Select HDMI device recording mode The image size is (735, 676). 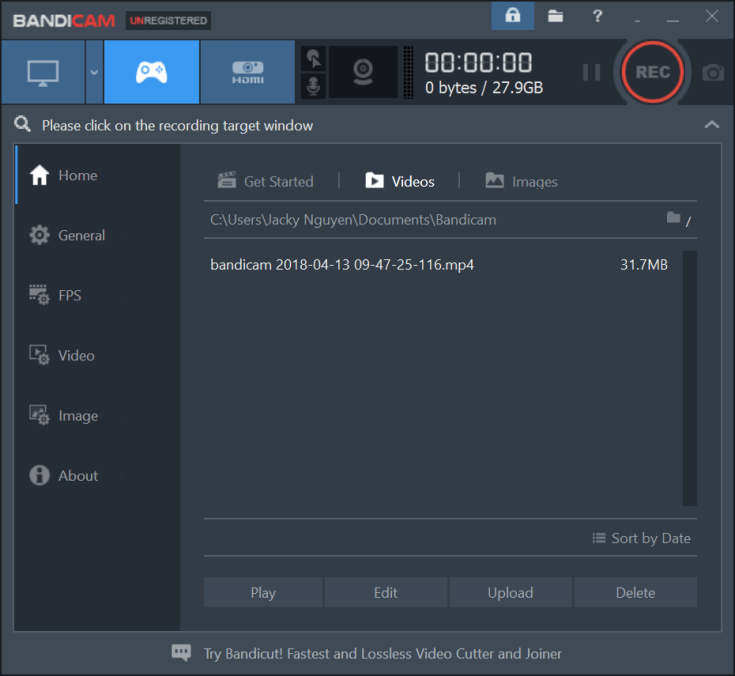coord(248,72)
